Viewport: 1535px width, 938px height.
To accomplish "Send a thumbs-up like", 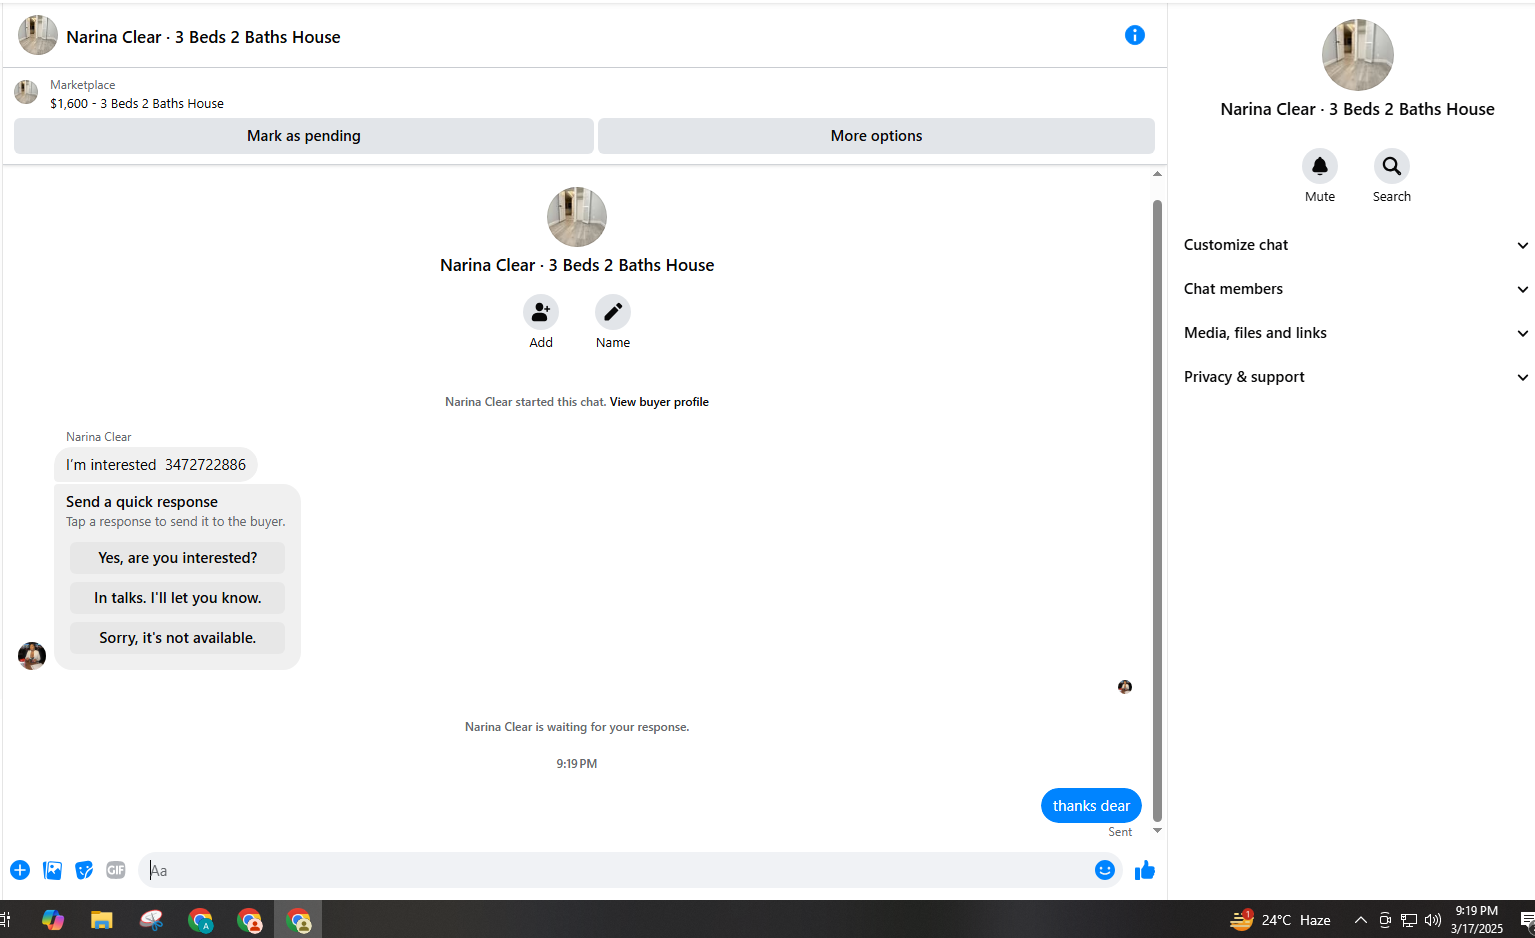I will point(1145,870).
